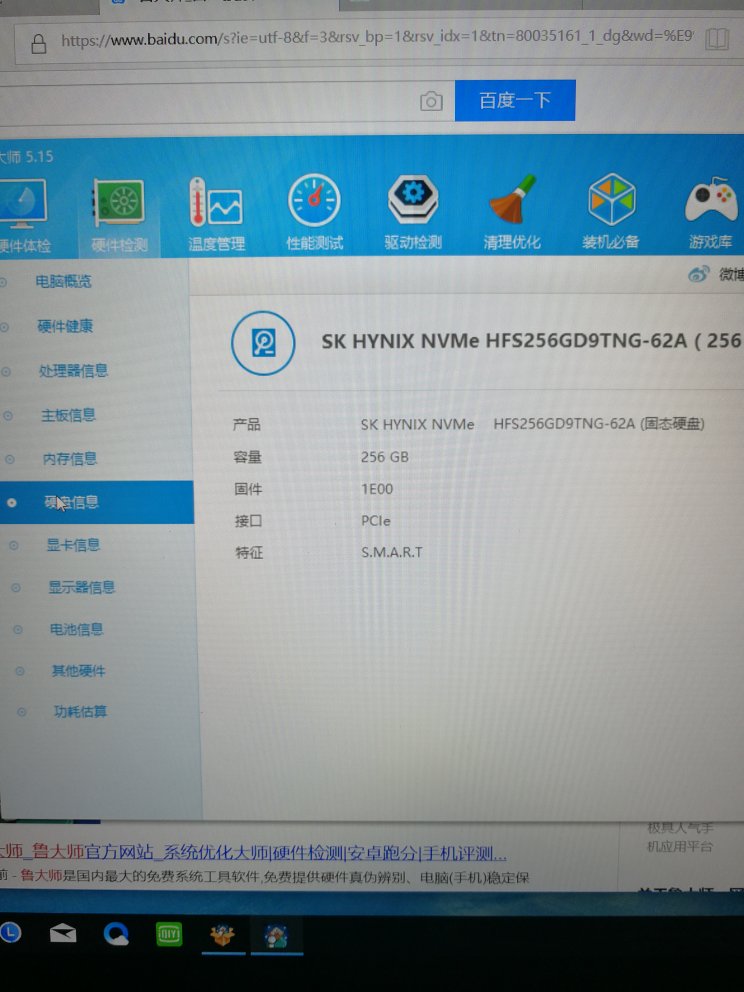Click the 容量 row label

tap(247, 457)
